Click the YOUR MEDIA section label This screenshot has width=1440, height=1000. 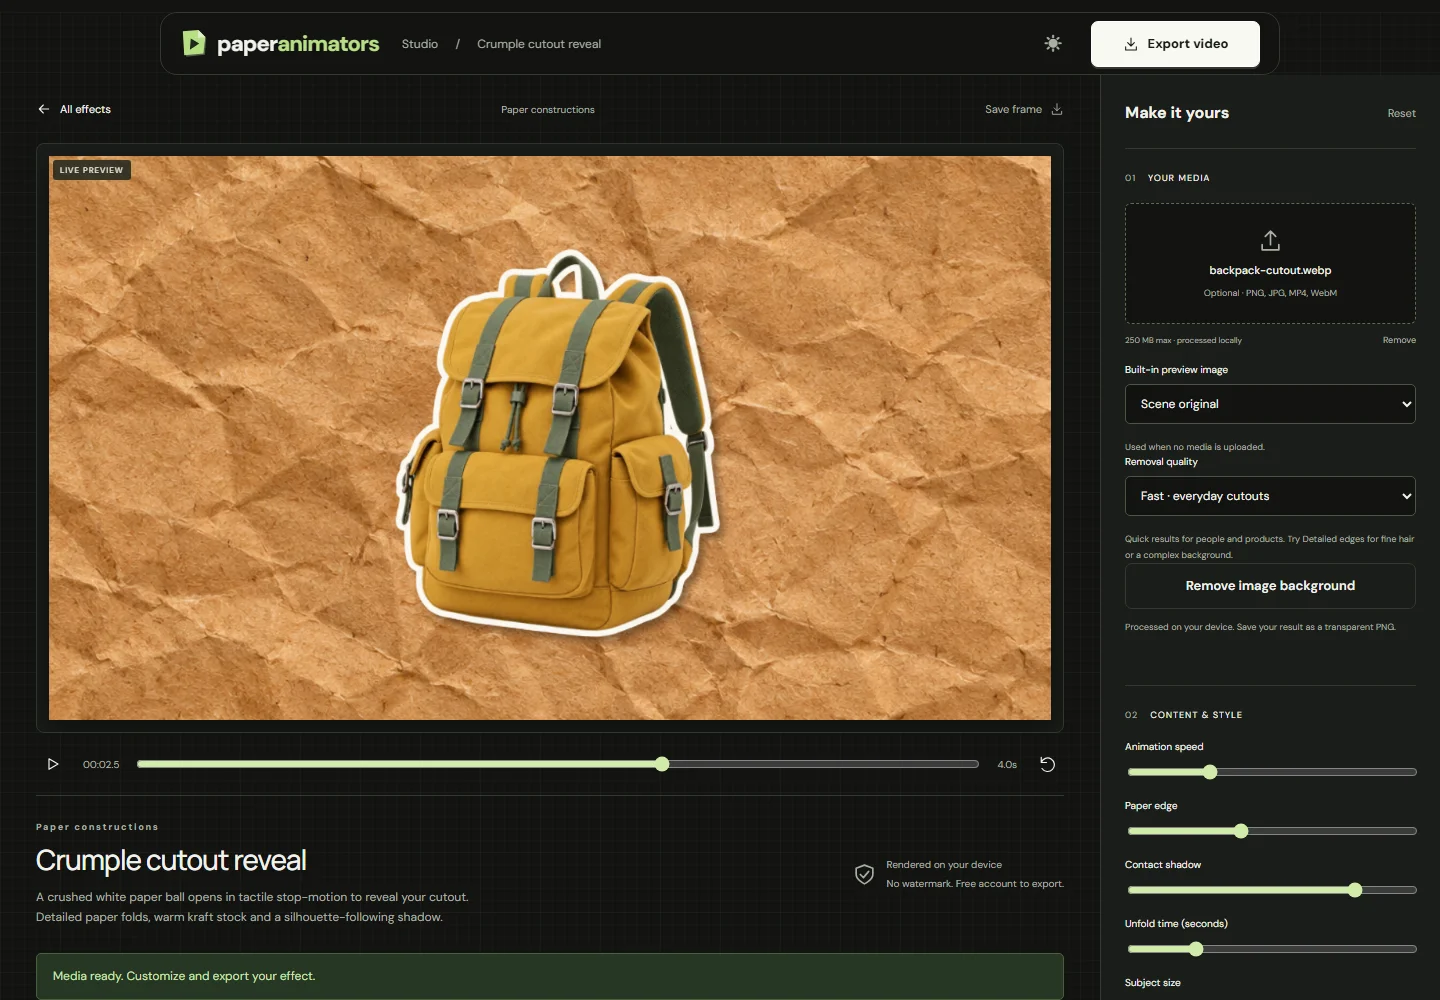(x=1179, y=178)
